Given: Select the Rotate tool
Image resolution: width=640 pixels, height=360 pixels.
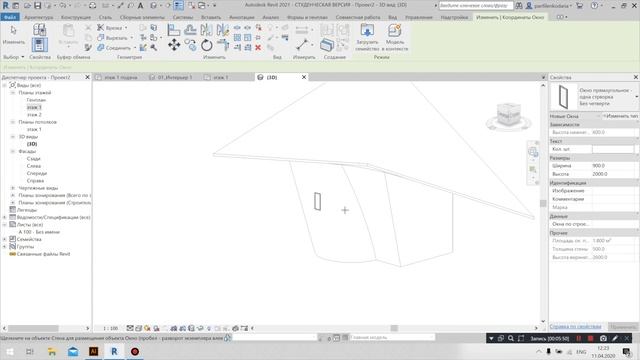Looking at the screenshot, I should [207, 45].
